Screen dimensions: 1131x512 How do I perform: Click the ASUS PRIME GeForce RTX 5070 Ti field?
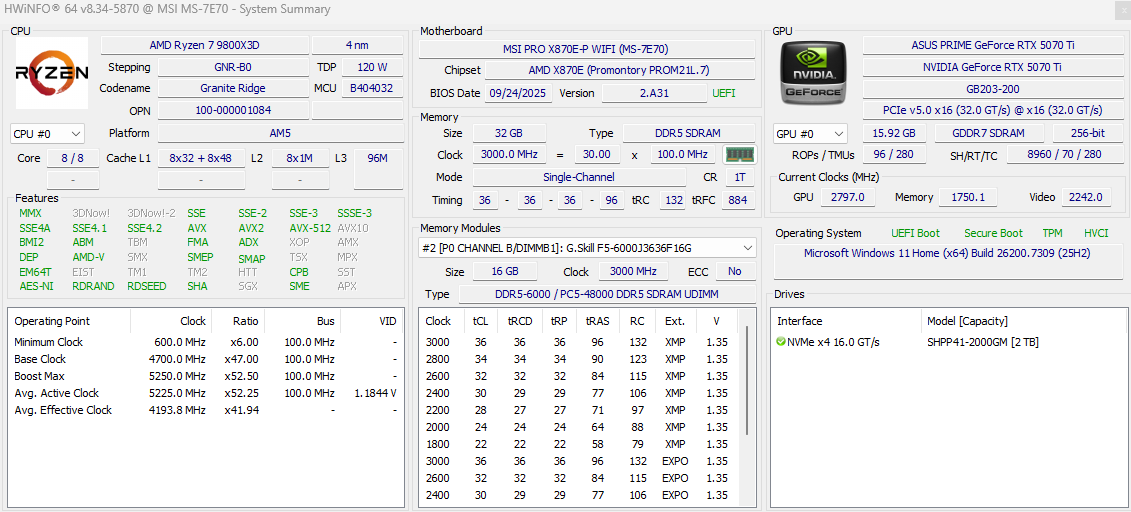point(993,45)
